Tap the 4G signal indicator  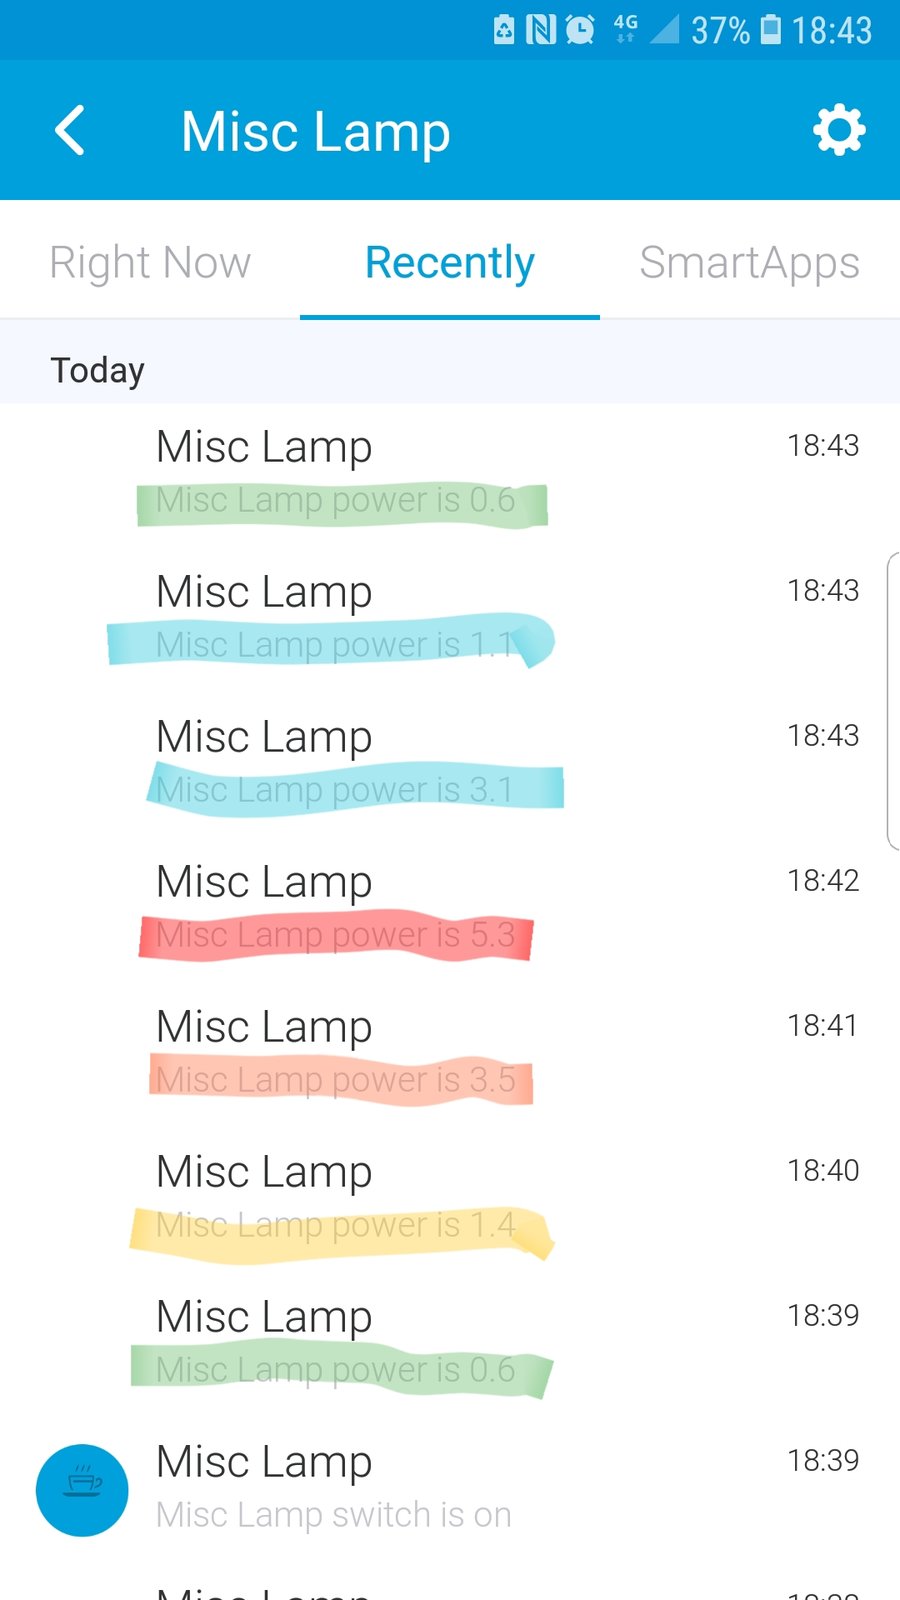[x=625, y=29]
